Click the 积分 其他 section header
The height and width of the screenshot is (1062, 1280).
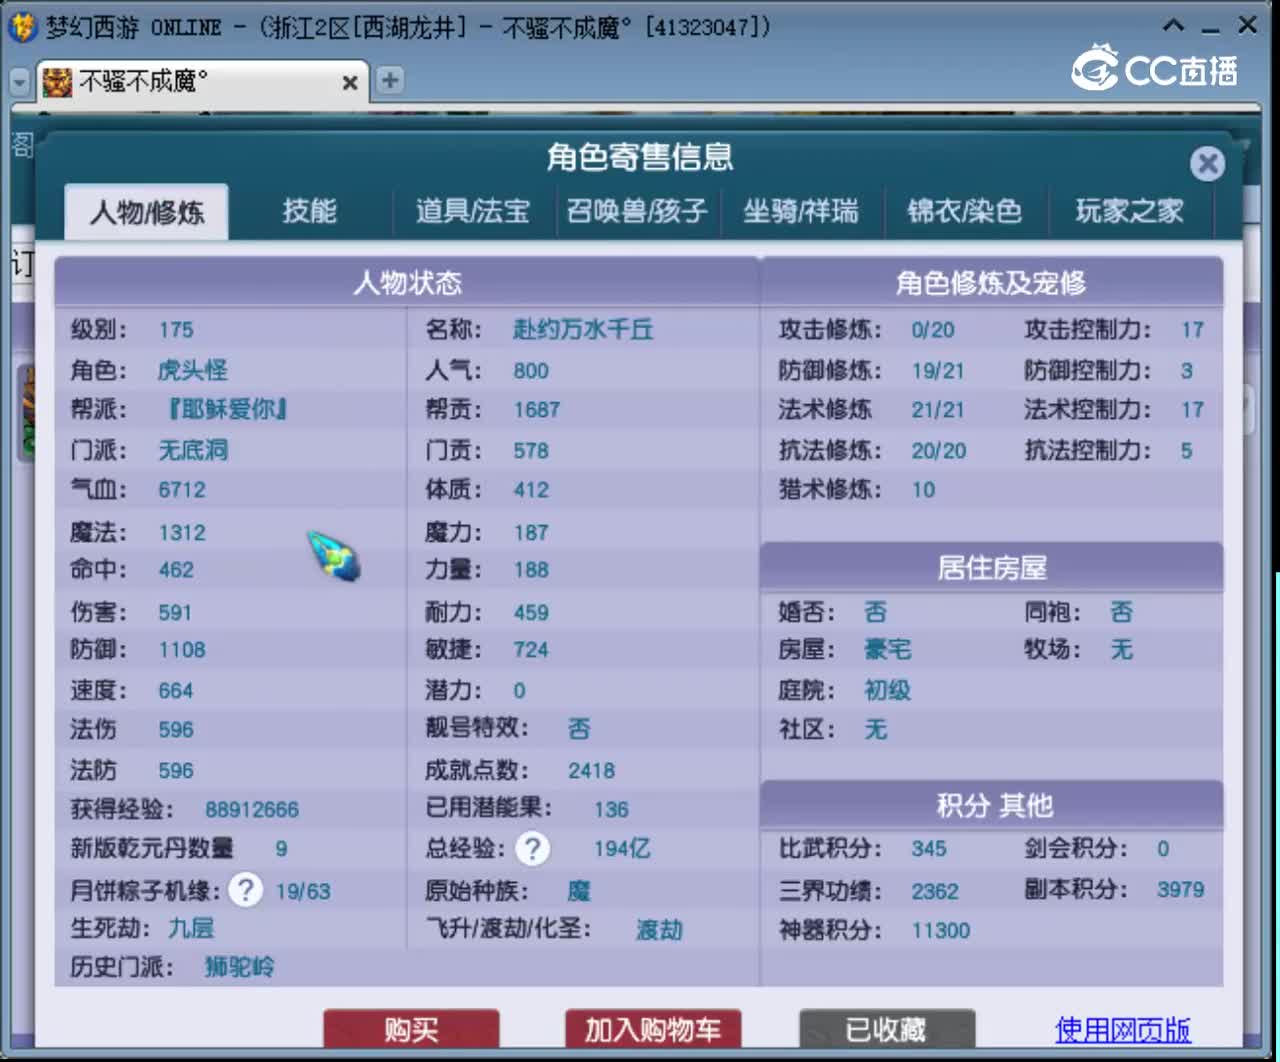coord(991,805)
